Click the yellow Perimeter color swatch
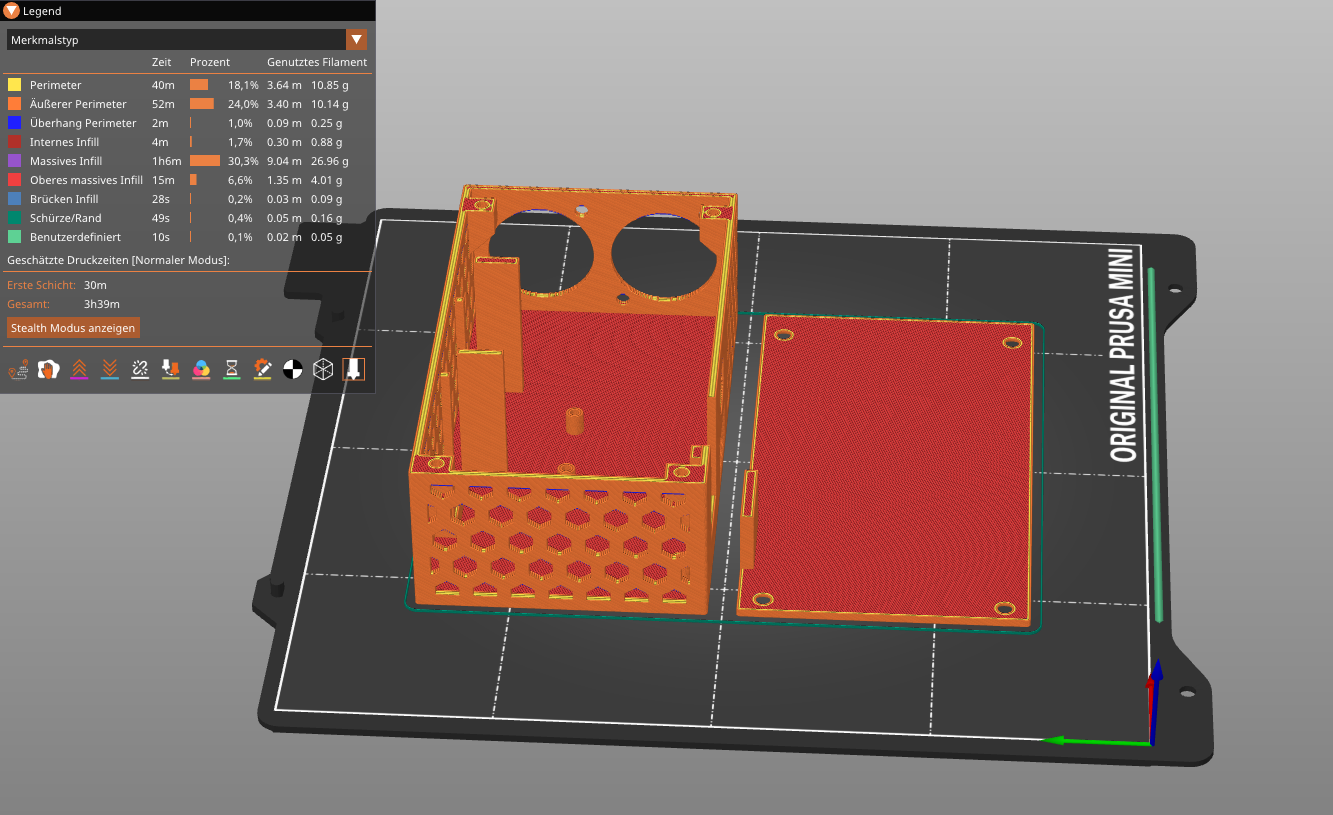Viewport: 1333px width, 815px height. pos(13,85)
